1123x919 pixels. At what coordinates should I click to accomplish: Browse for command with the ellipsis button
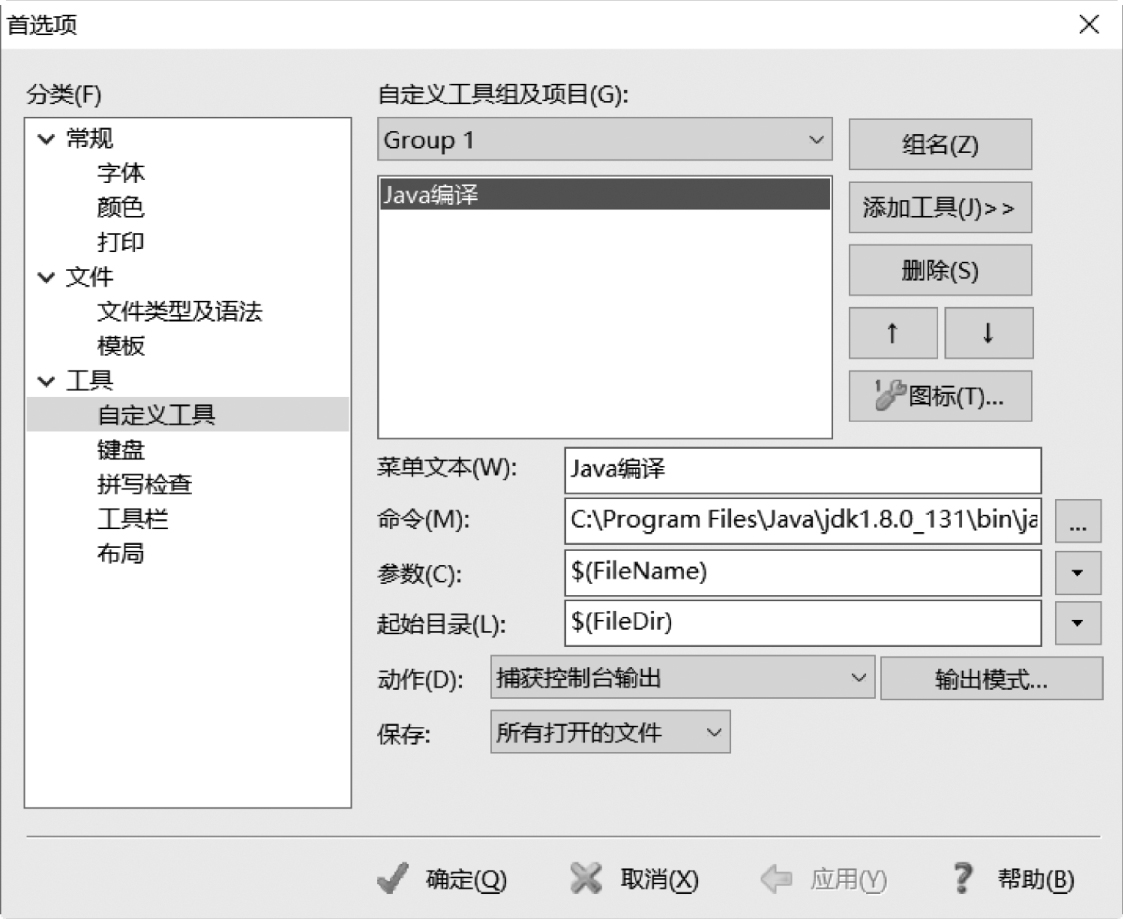pyautogui.click(x=1078, y=522)
